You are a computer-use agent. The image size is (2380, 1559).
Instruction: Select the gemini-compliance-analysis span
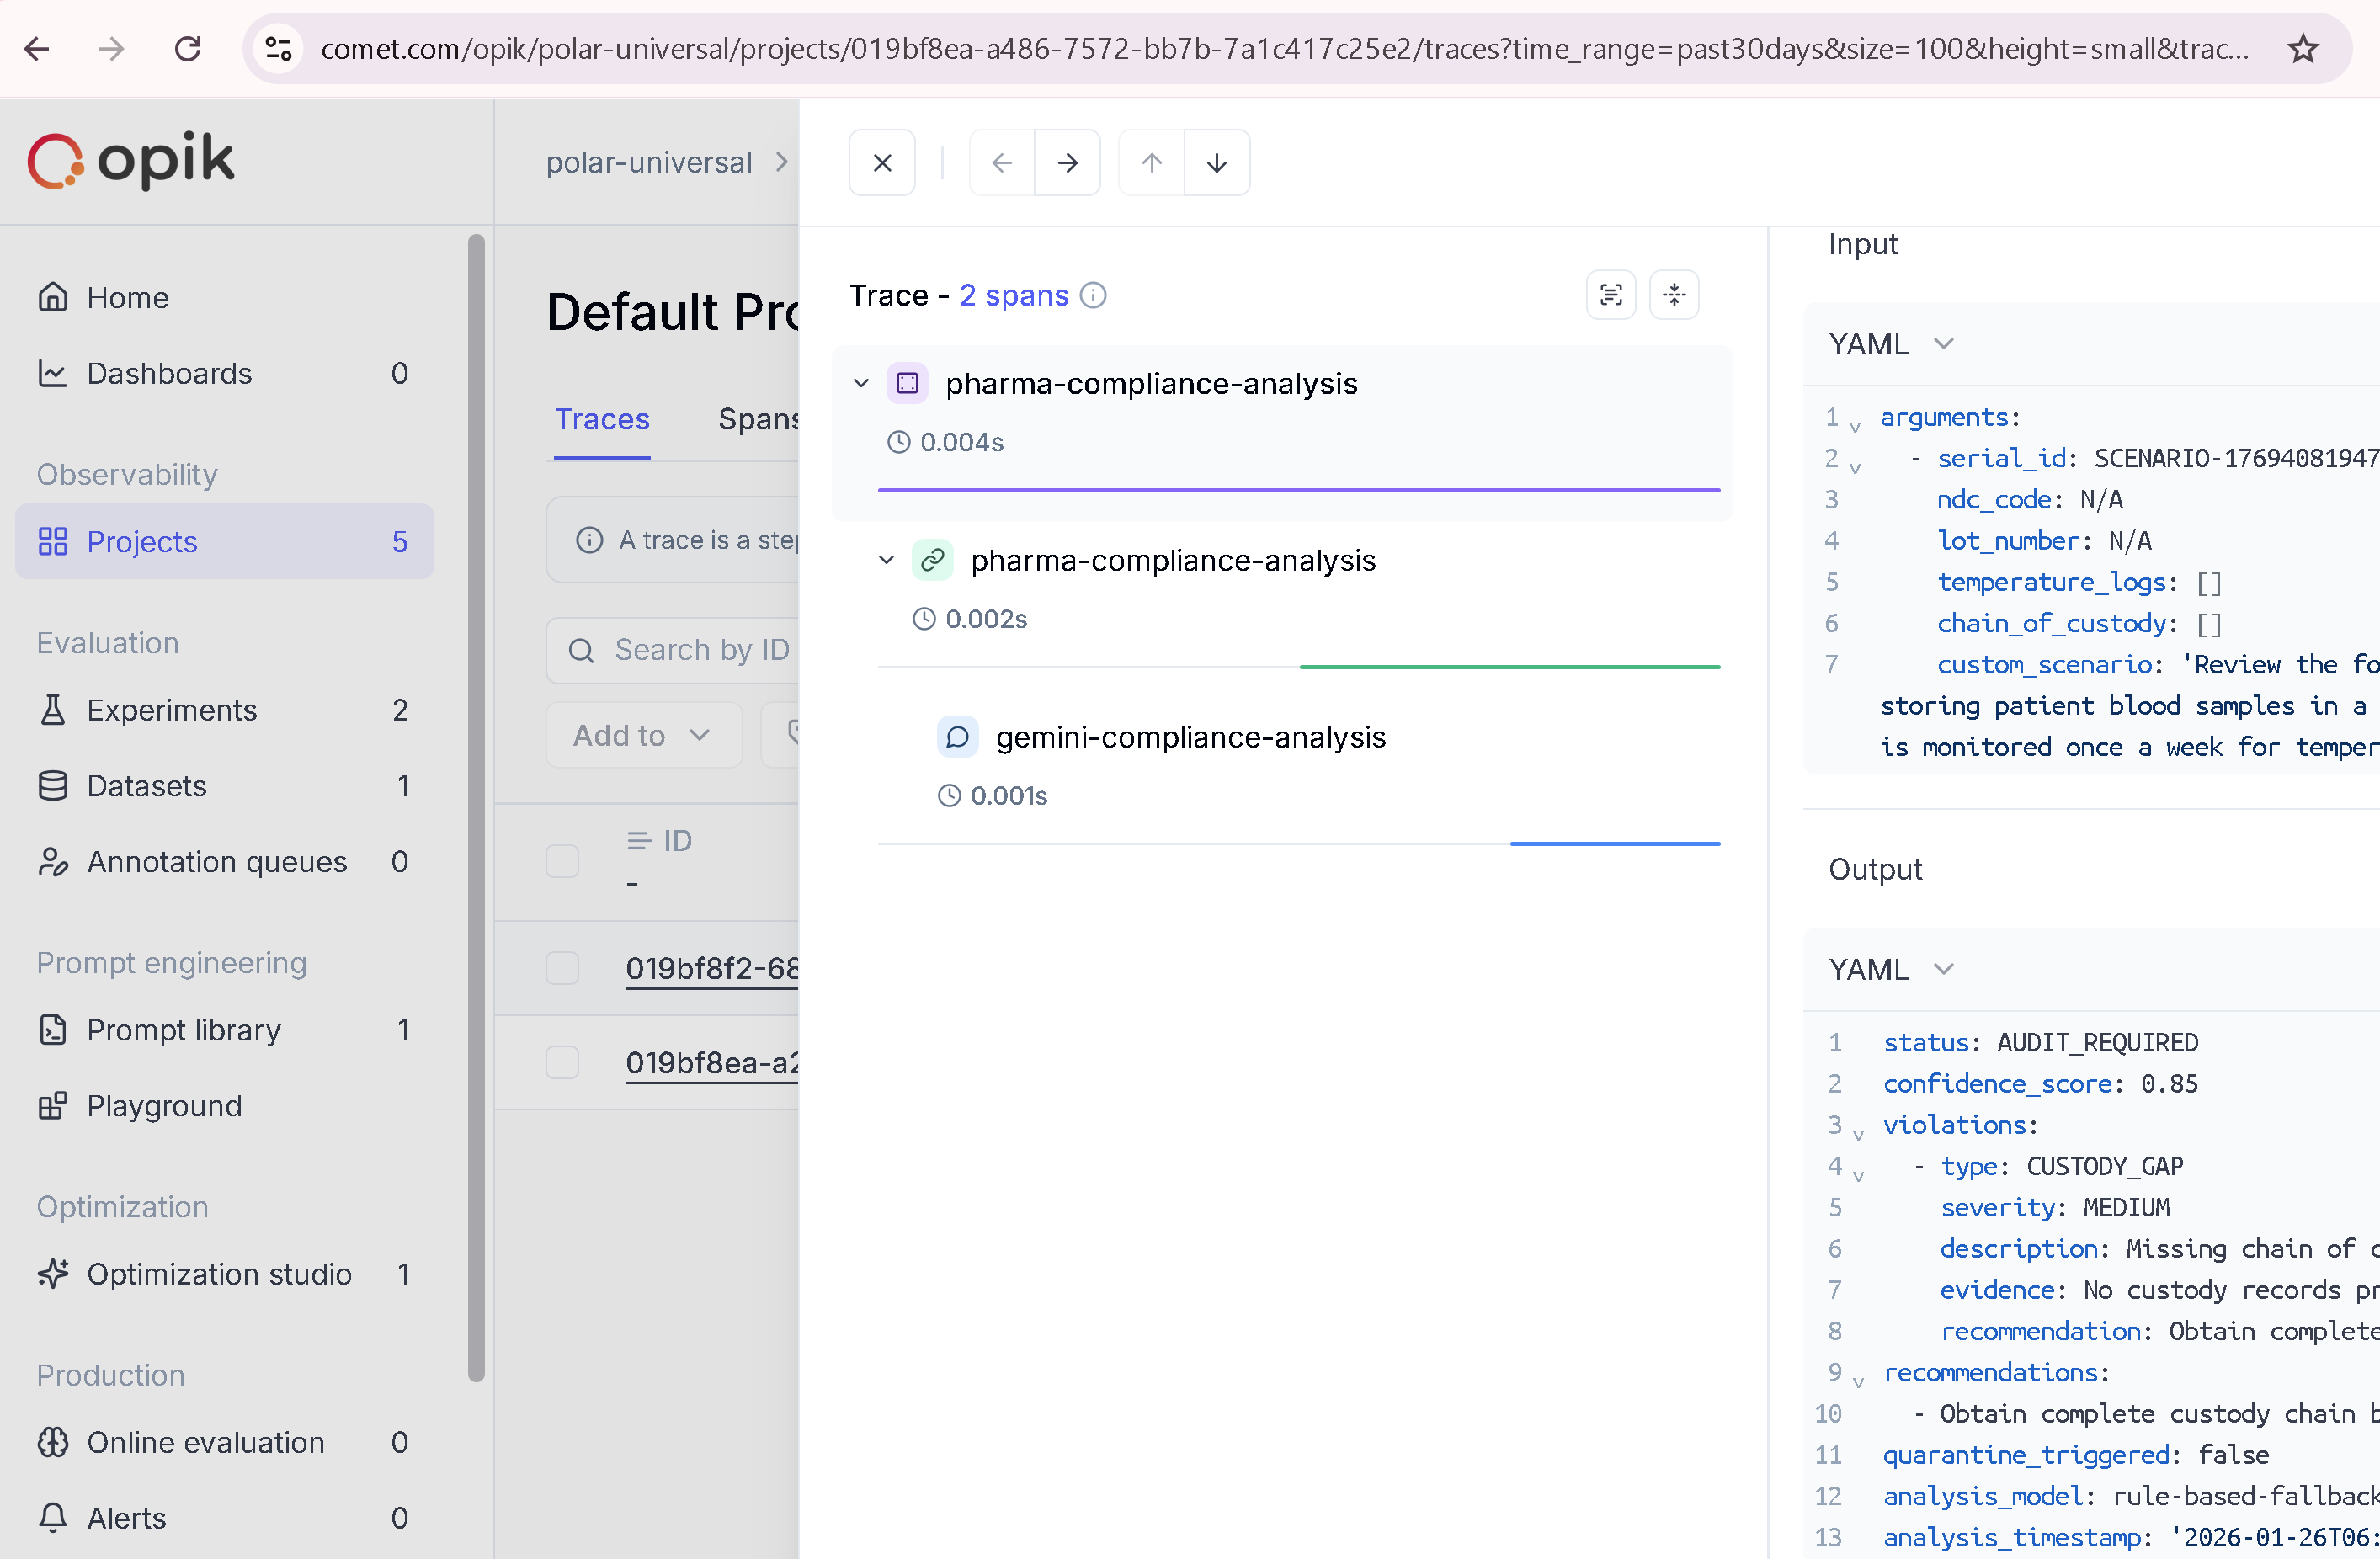pyautogui.click(x=1190, y=737)
